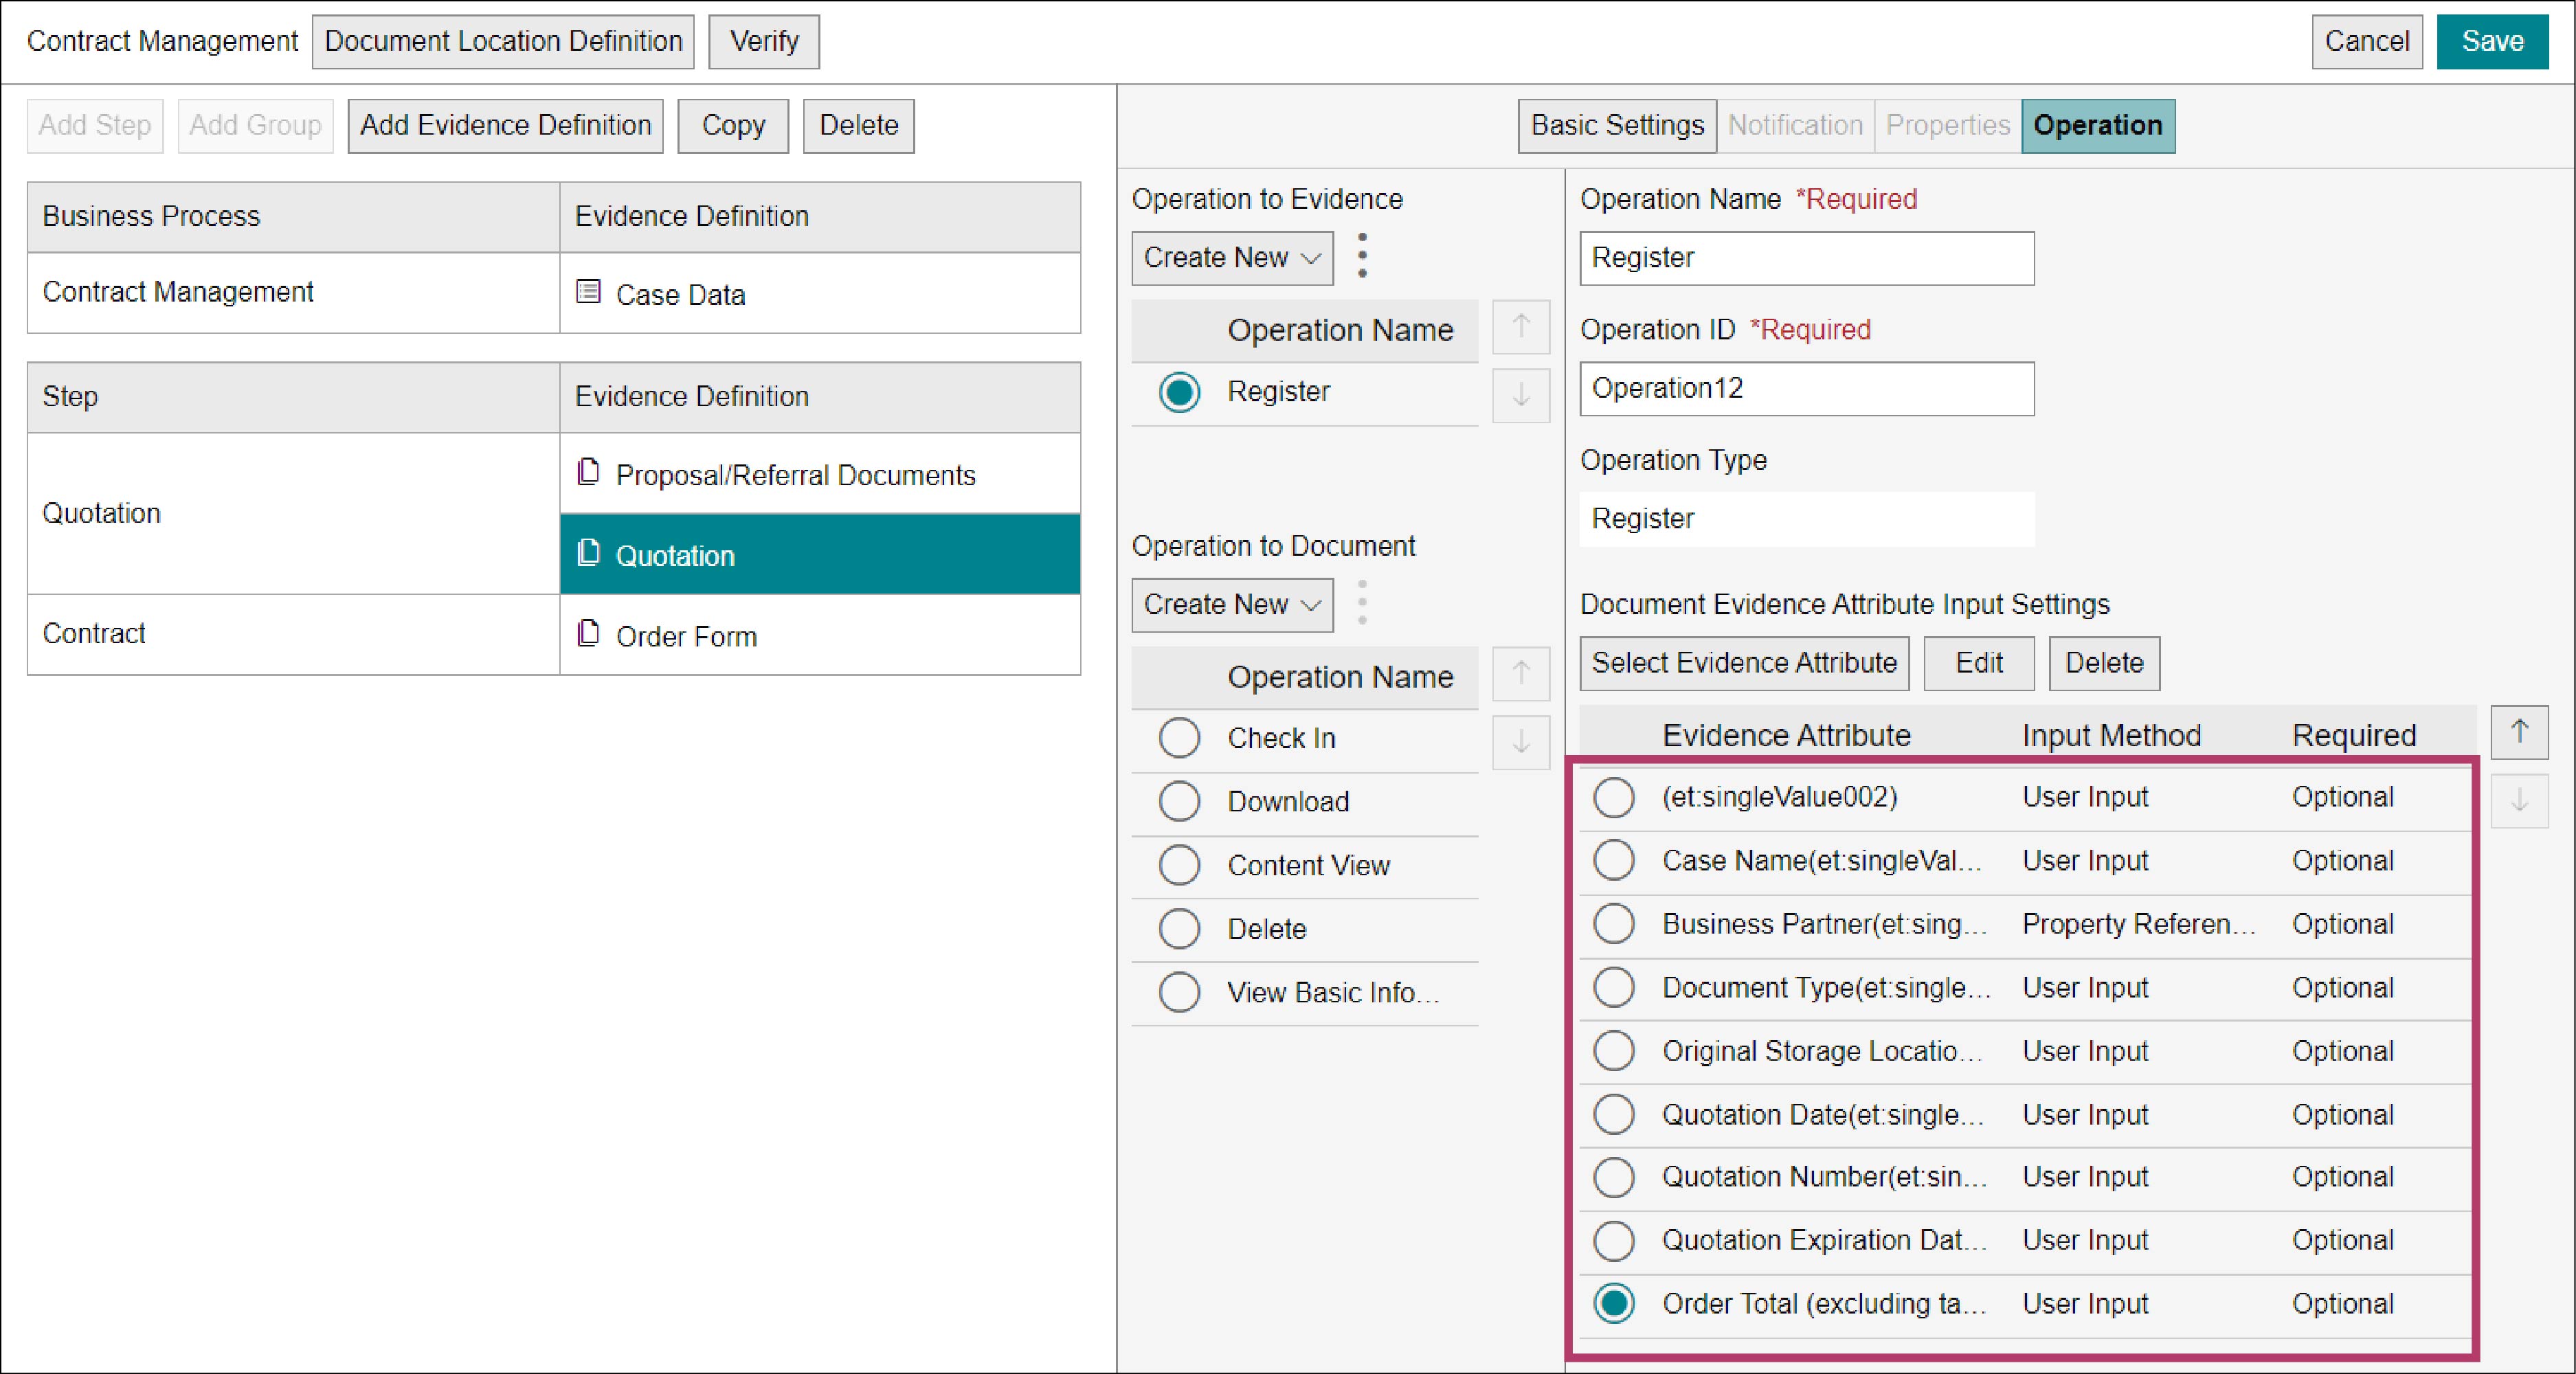Click the Delete button in the left toolbar

858,126
